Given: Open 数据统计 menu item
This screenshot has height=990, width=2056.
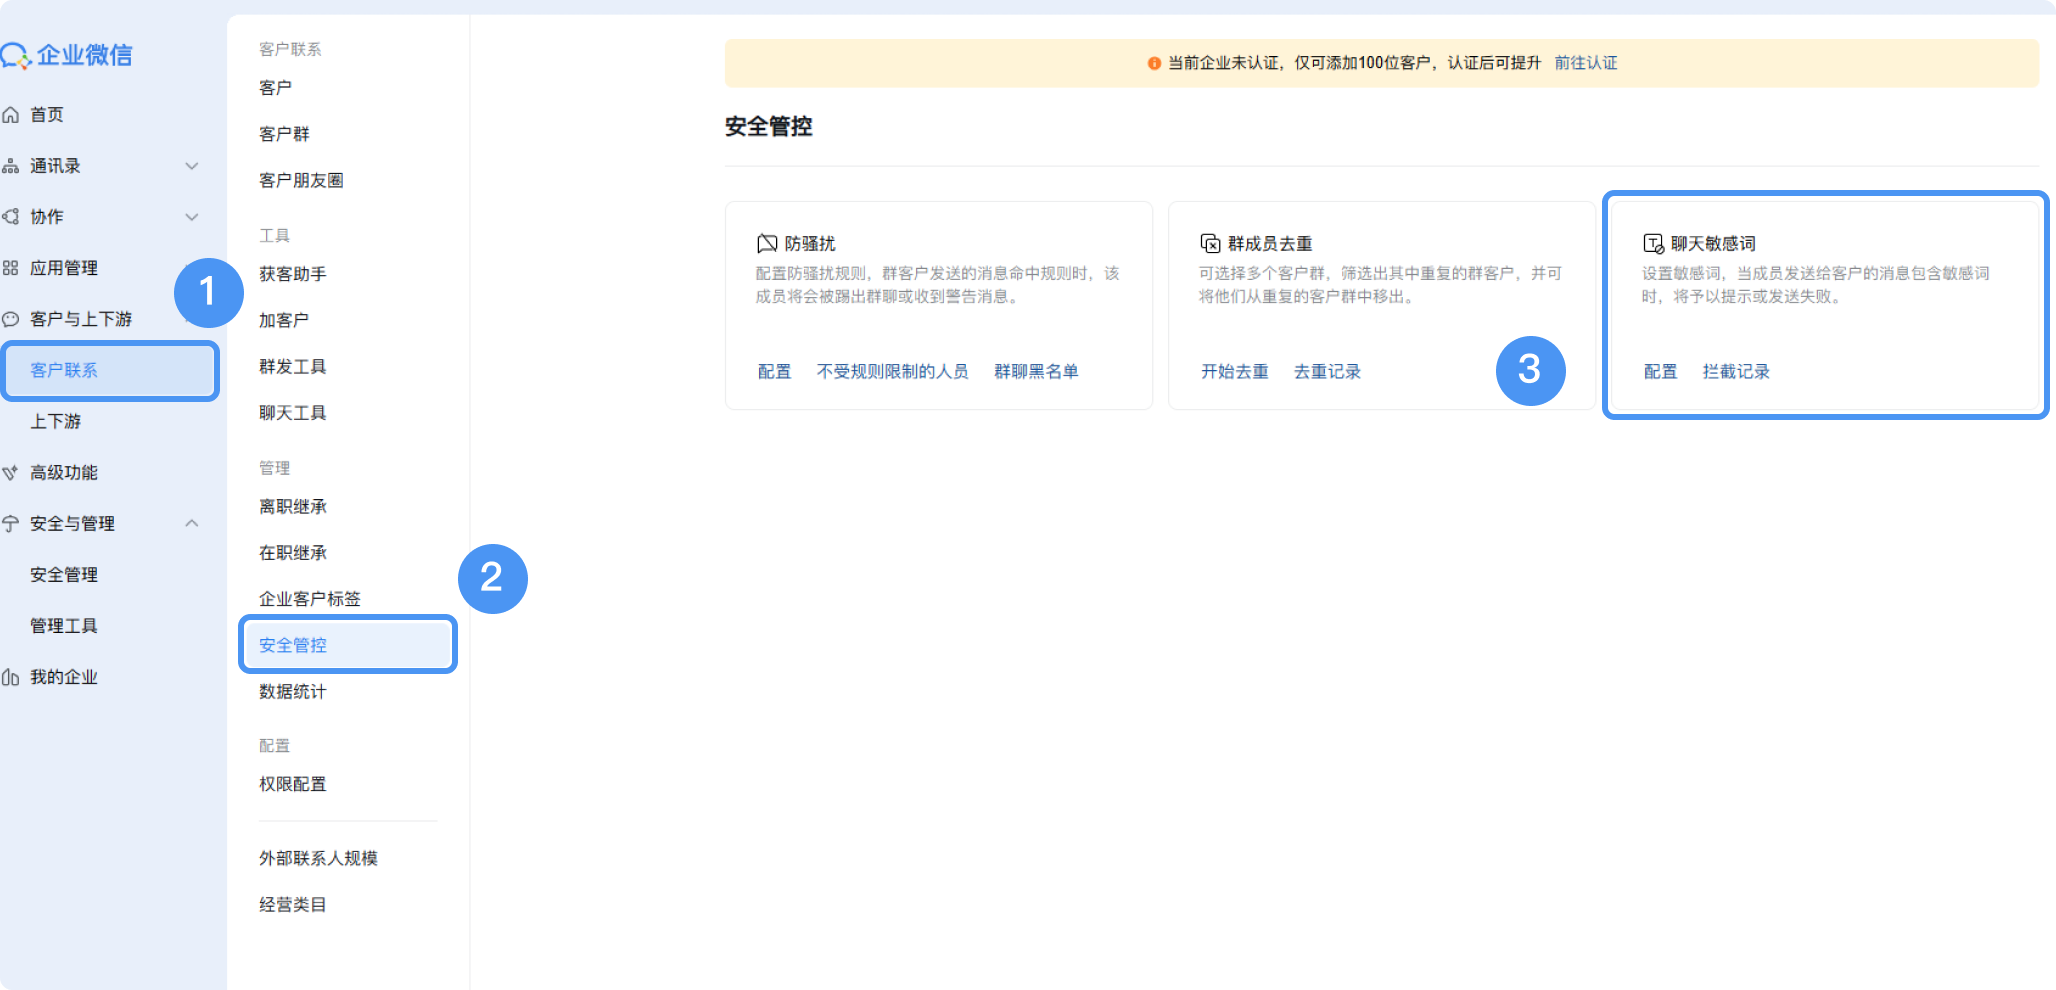Looking at the screenshot, I should [x=293, y=692].
